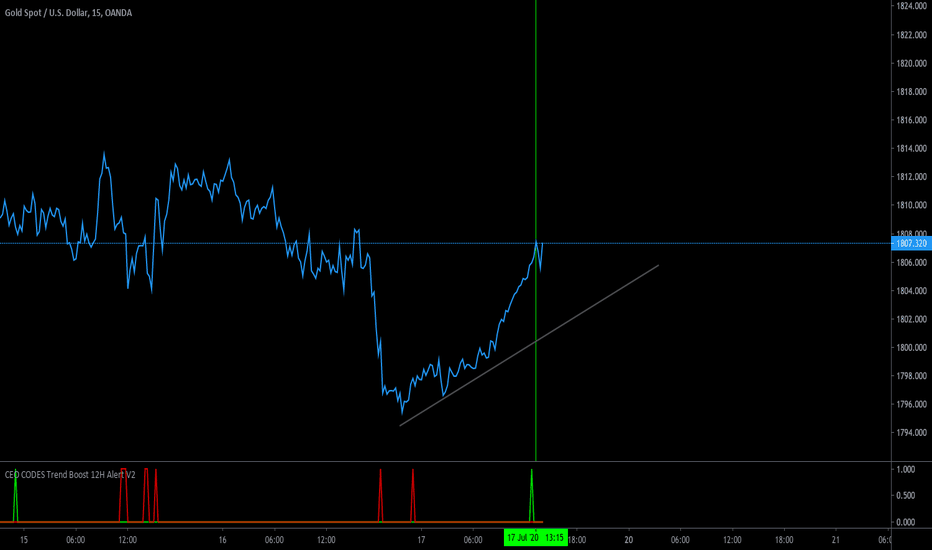The image size is (932, 550).
Task: Select the gray ascending trend line
Action: point(529,345)
